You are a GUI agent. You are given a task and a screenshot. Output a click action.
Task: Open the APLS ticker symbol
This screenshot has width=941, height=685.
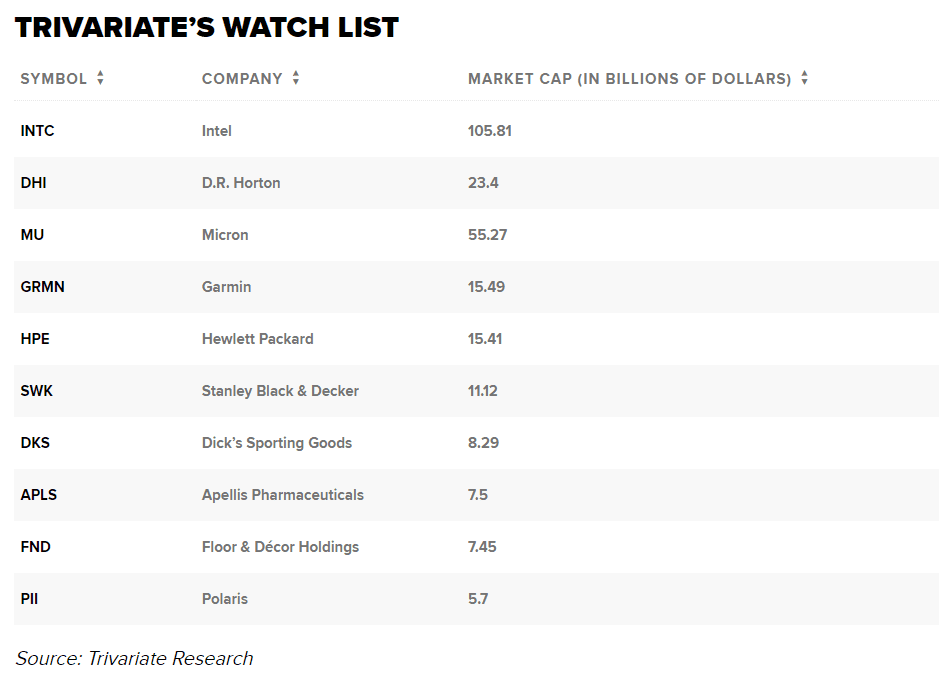tap(38, 495)
